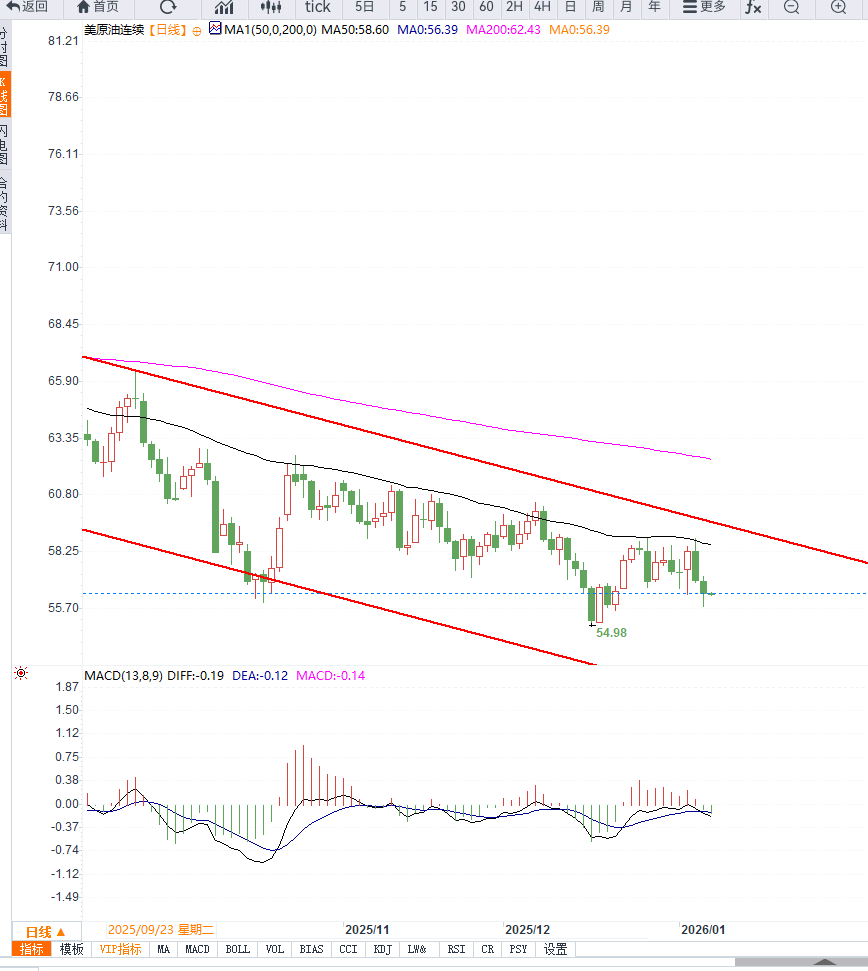The height and width of the screenshot is (971, 868).
Task: Click the MA50:58.60 value label
Action: (355, 30)
